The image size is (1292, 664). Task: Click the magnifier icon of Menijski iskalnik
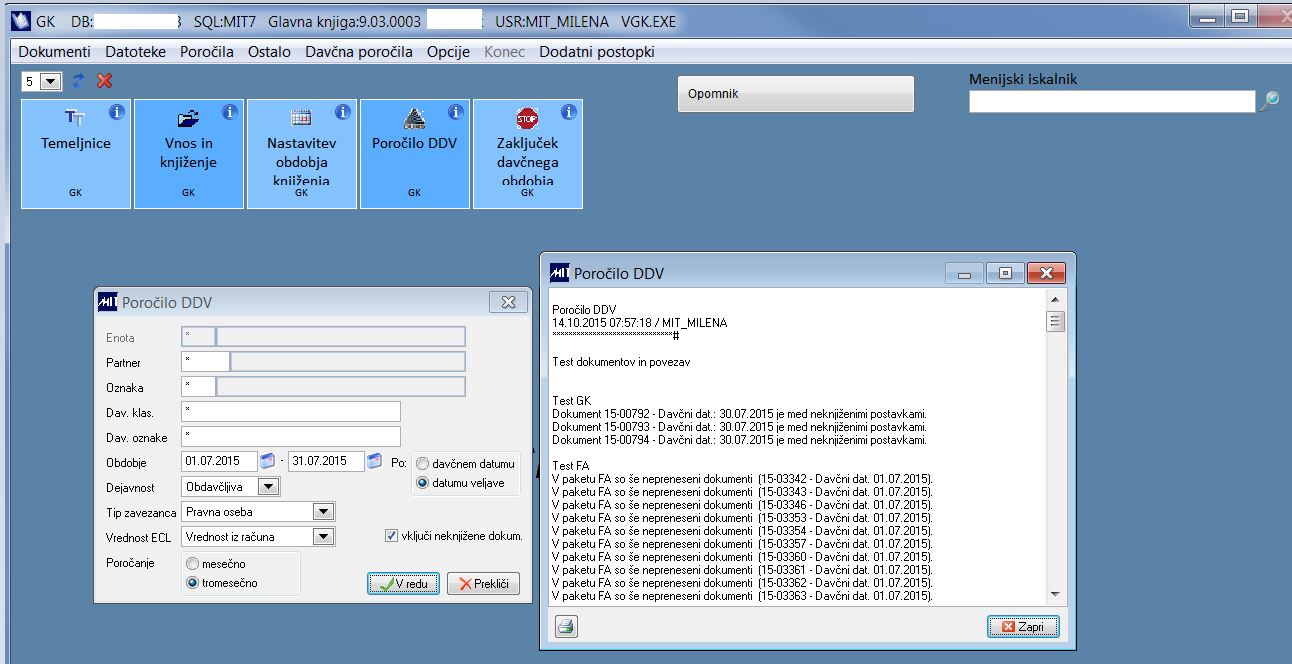tap(1269, 101)
